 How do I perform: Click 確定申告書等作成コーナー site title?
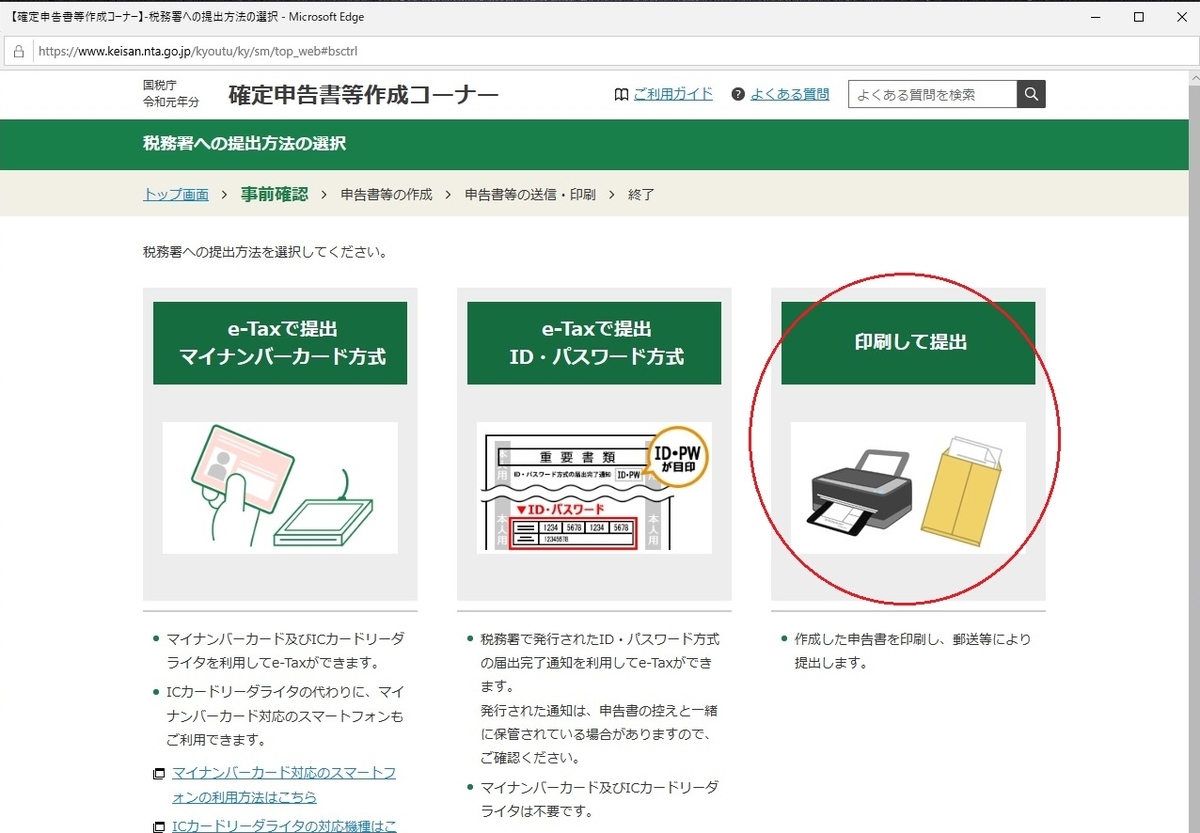(x=364, y=95)
